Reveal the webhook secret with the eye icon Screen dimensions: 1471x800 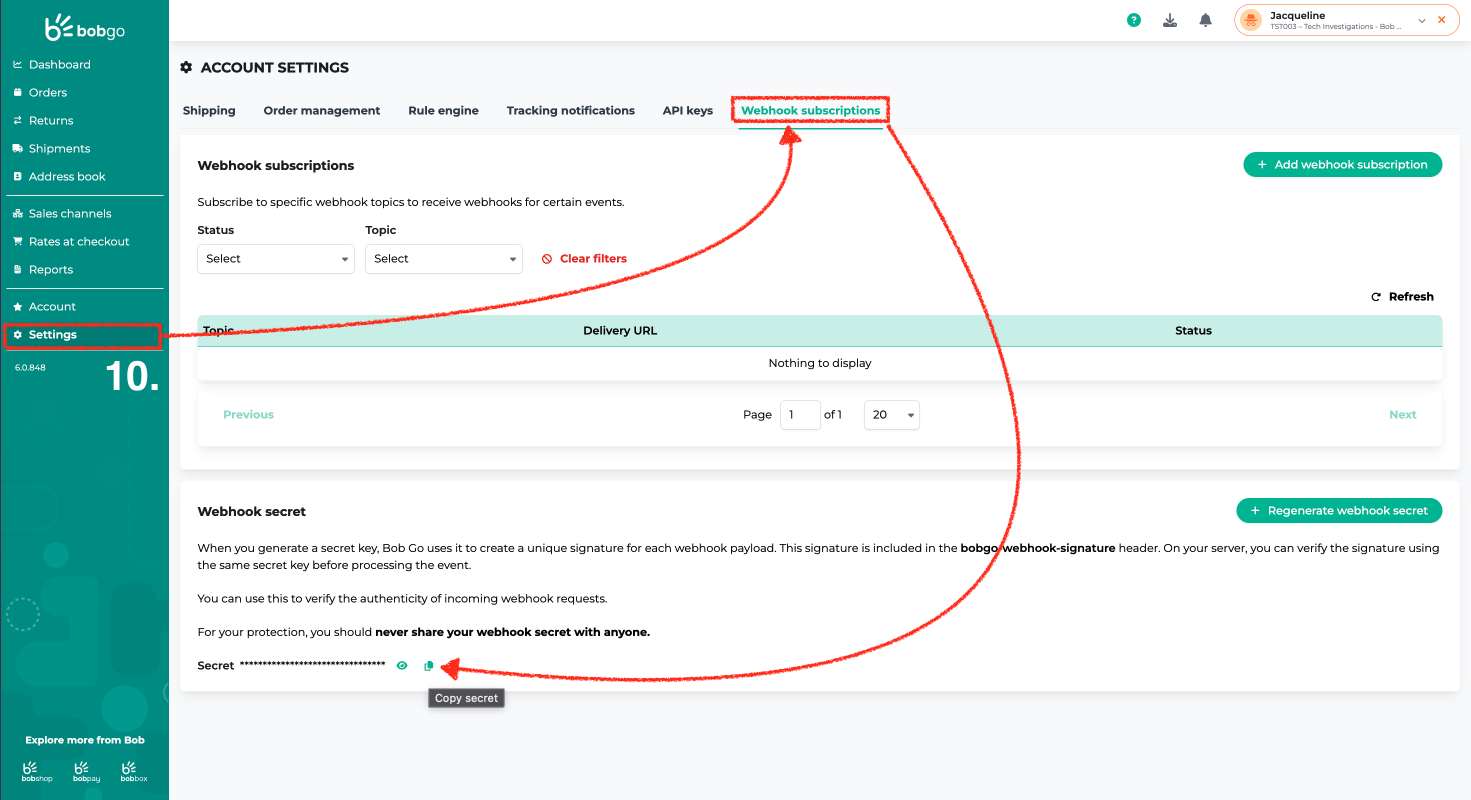402,665
